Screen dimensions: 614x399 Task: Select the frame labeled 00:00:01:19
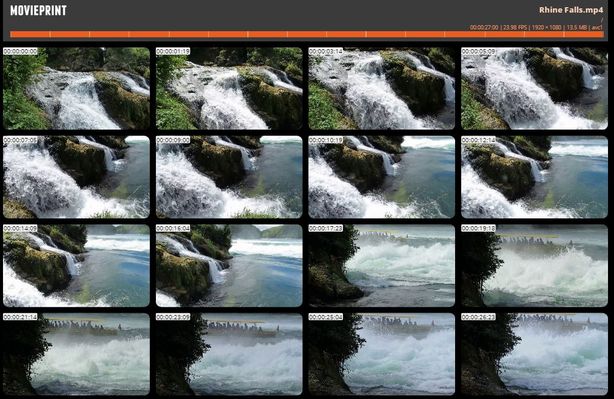point(229,88)
